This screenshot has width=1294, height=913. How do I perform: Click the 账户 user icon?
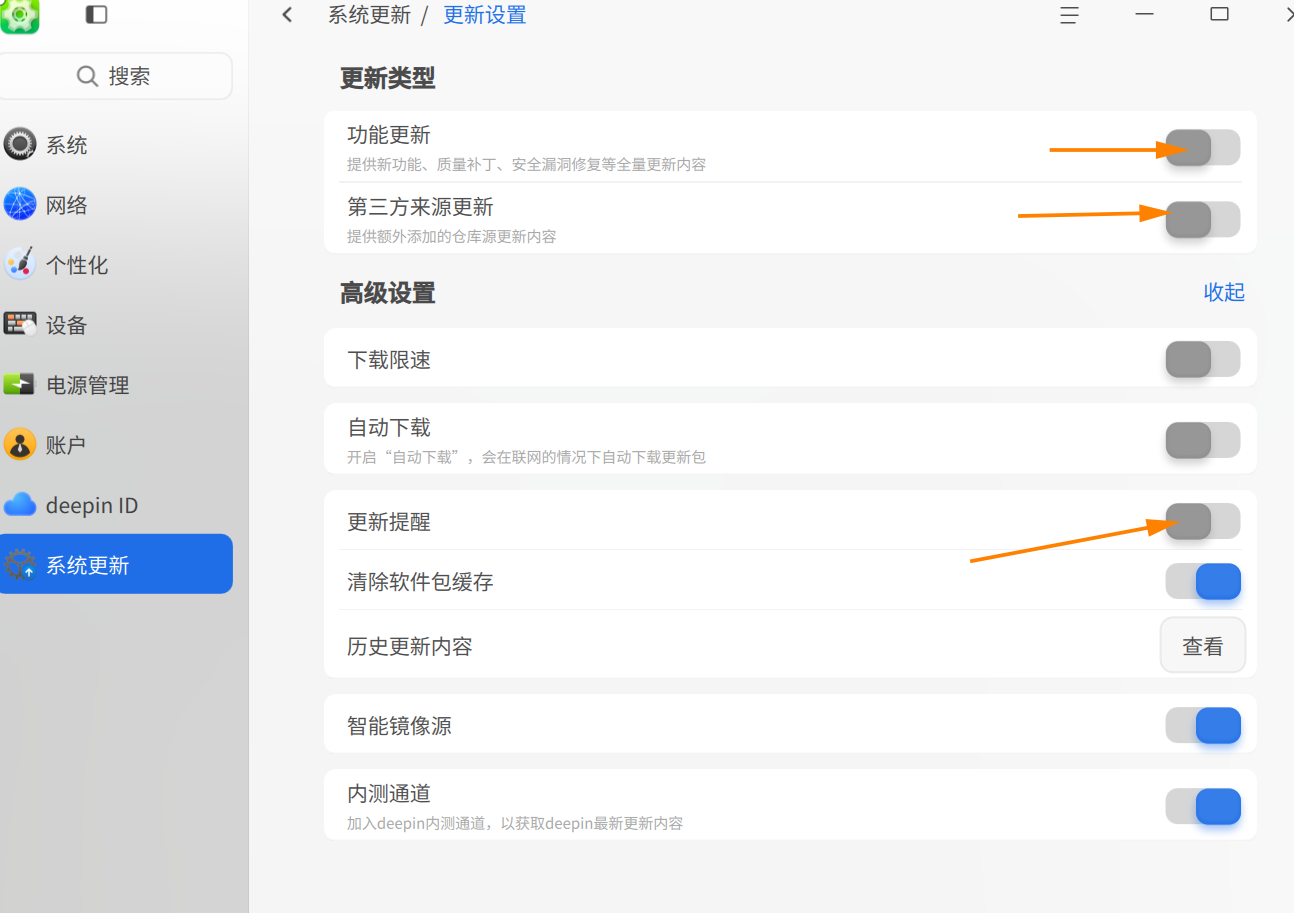20,444
